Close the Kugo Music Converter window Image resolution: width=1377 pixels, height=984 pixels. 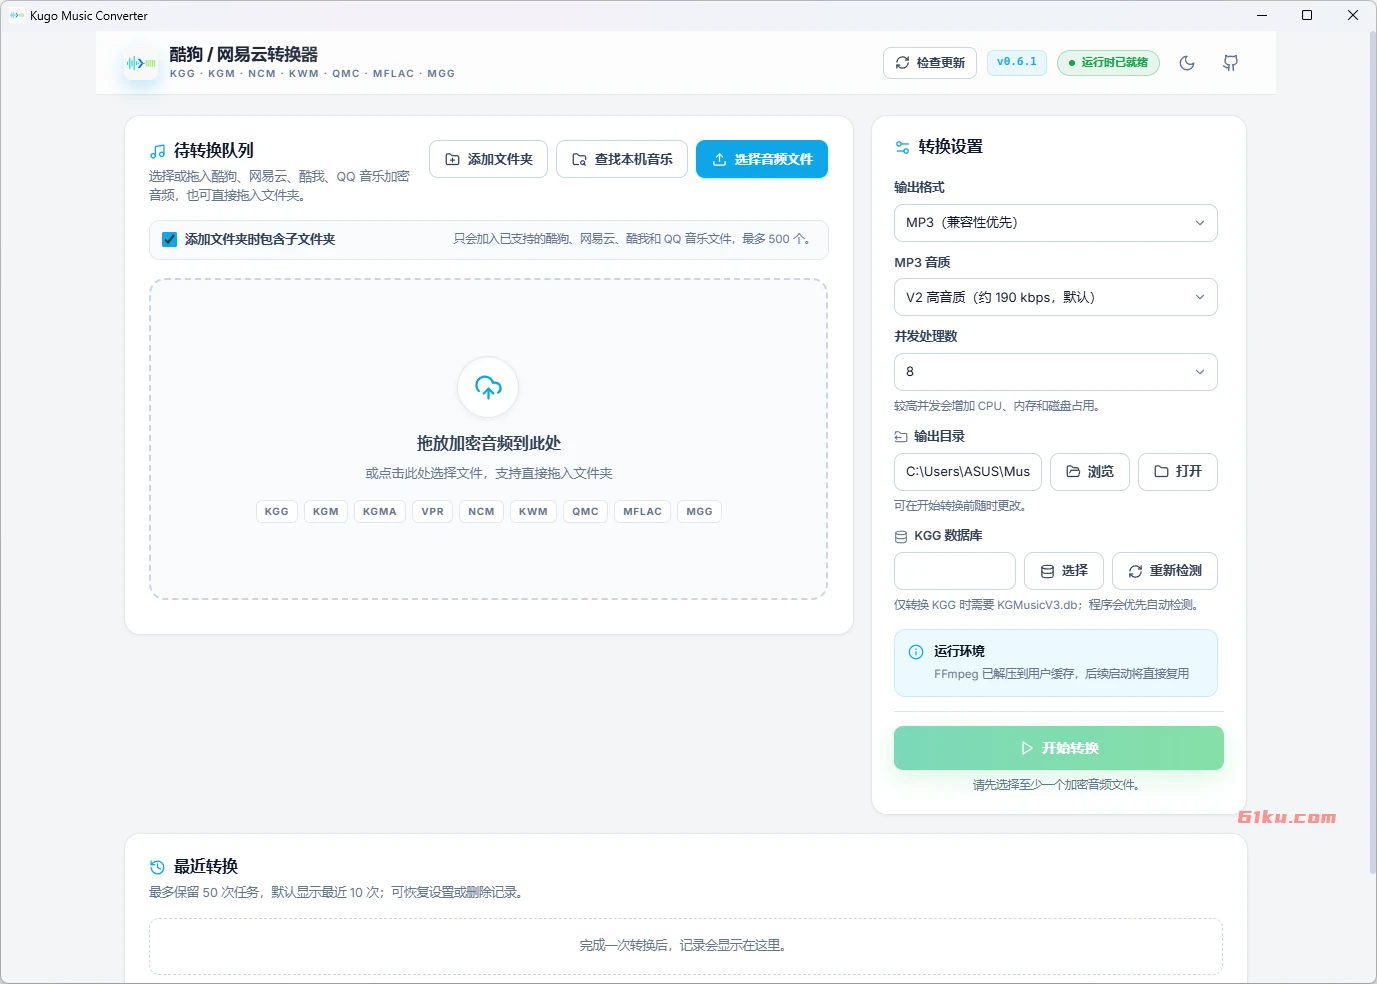(1353, 15)
